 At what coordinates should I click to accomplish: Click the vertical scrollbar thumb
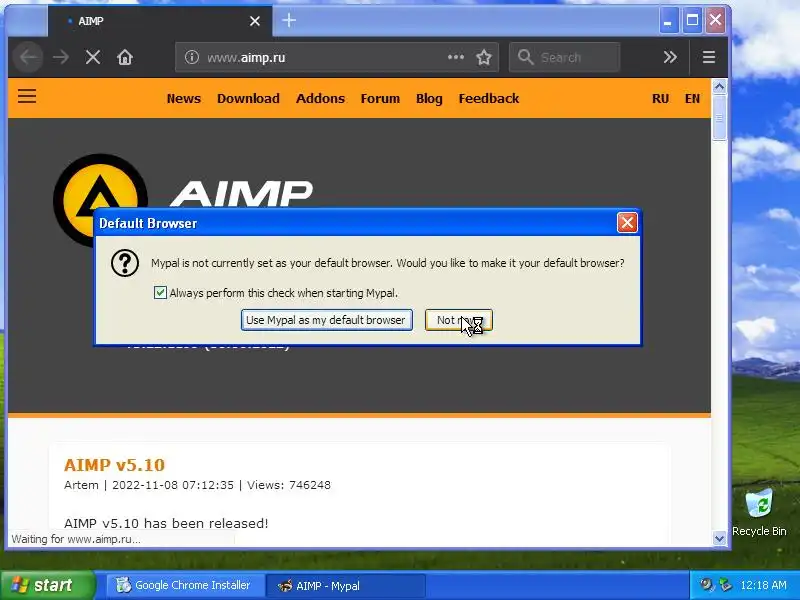719,117
